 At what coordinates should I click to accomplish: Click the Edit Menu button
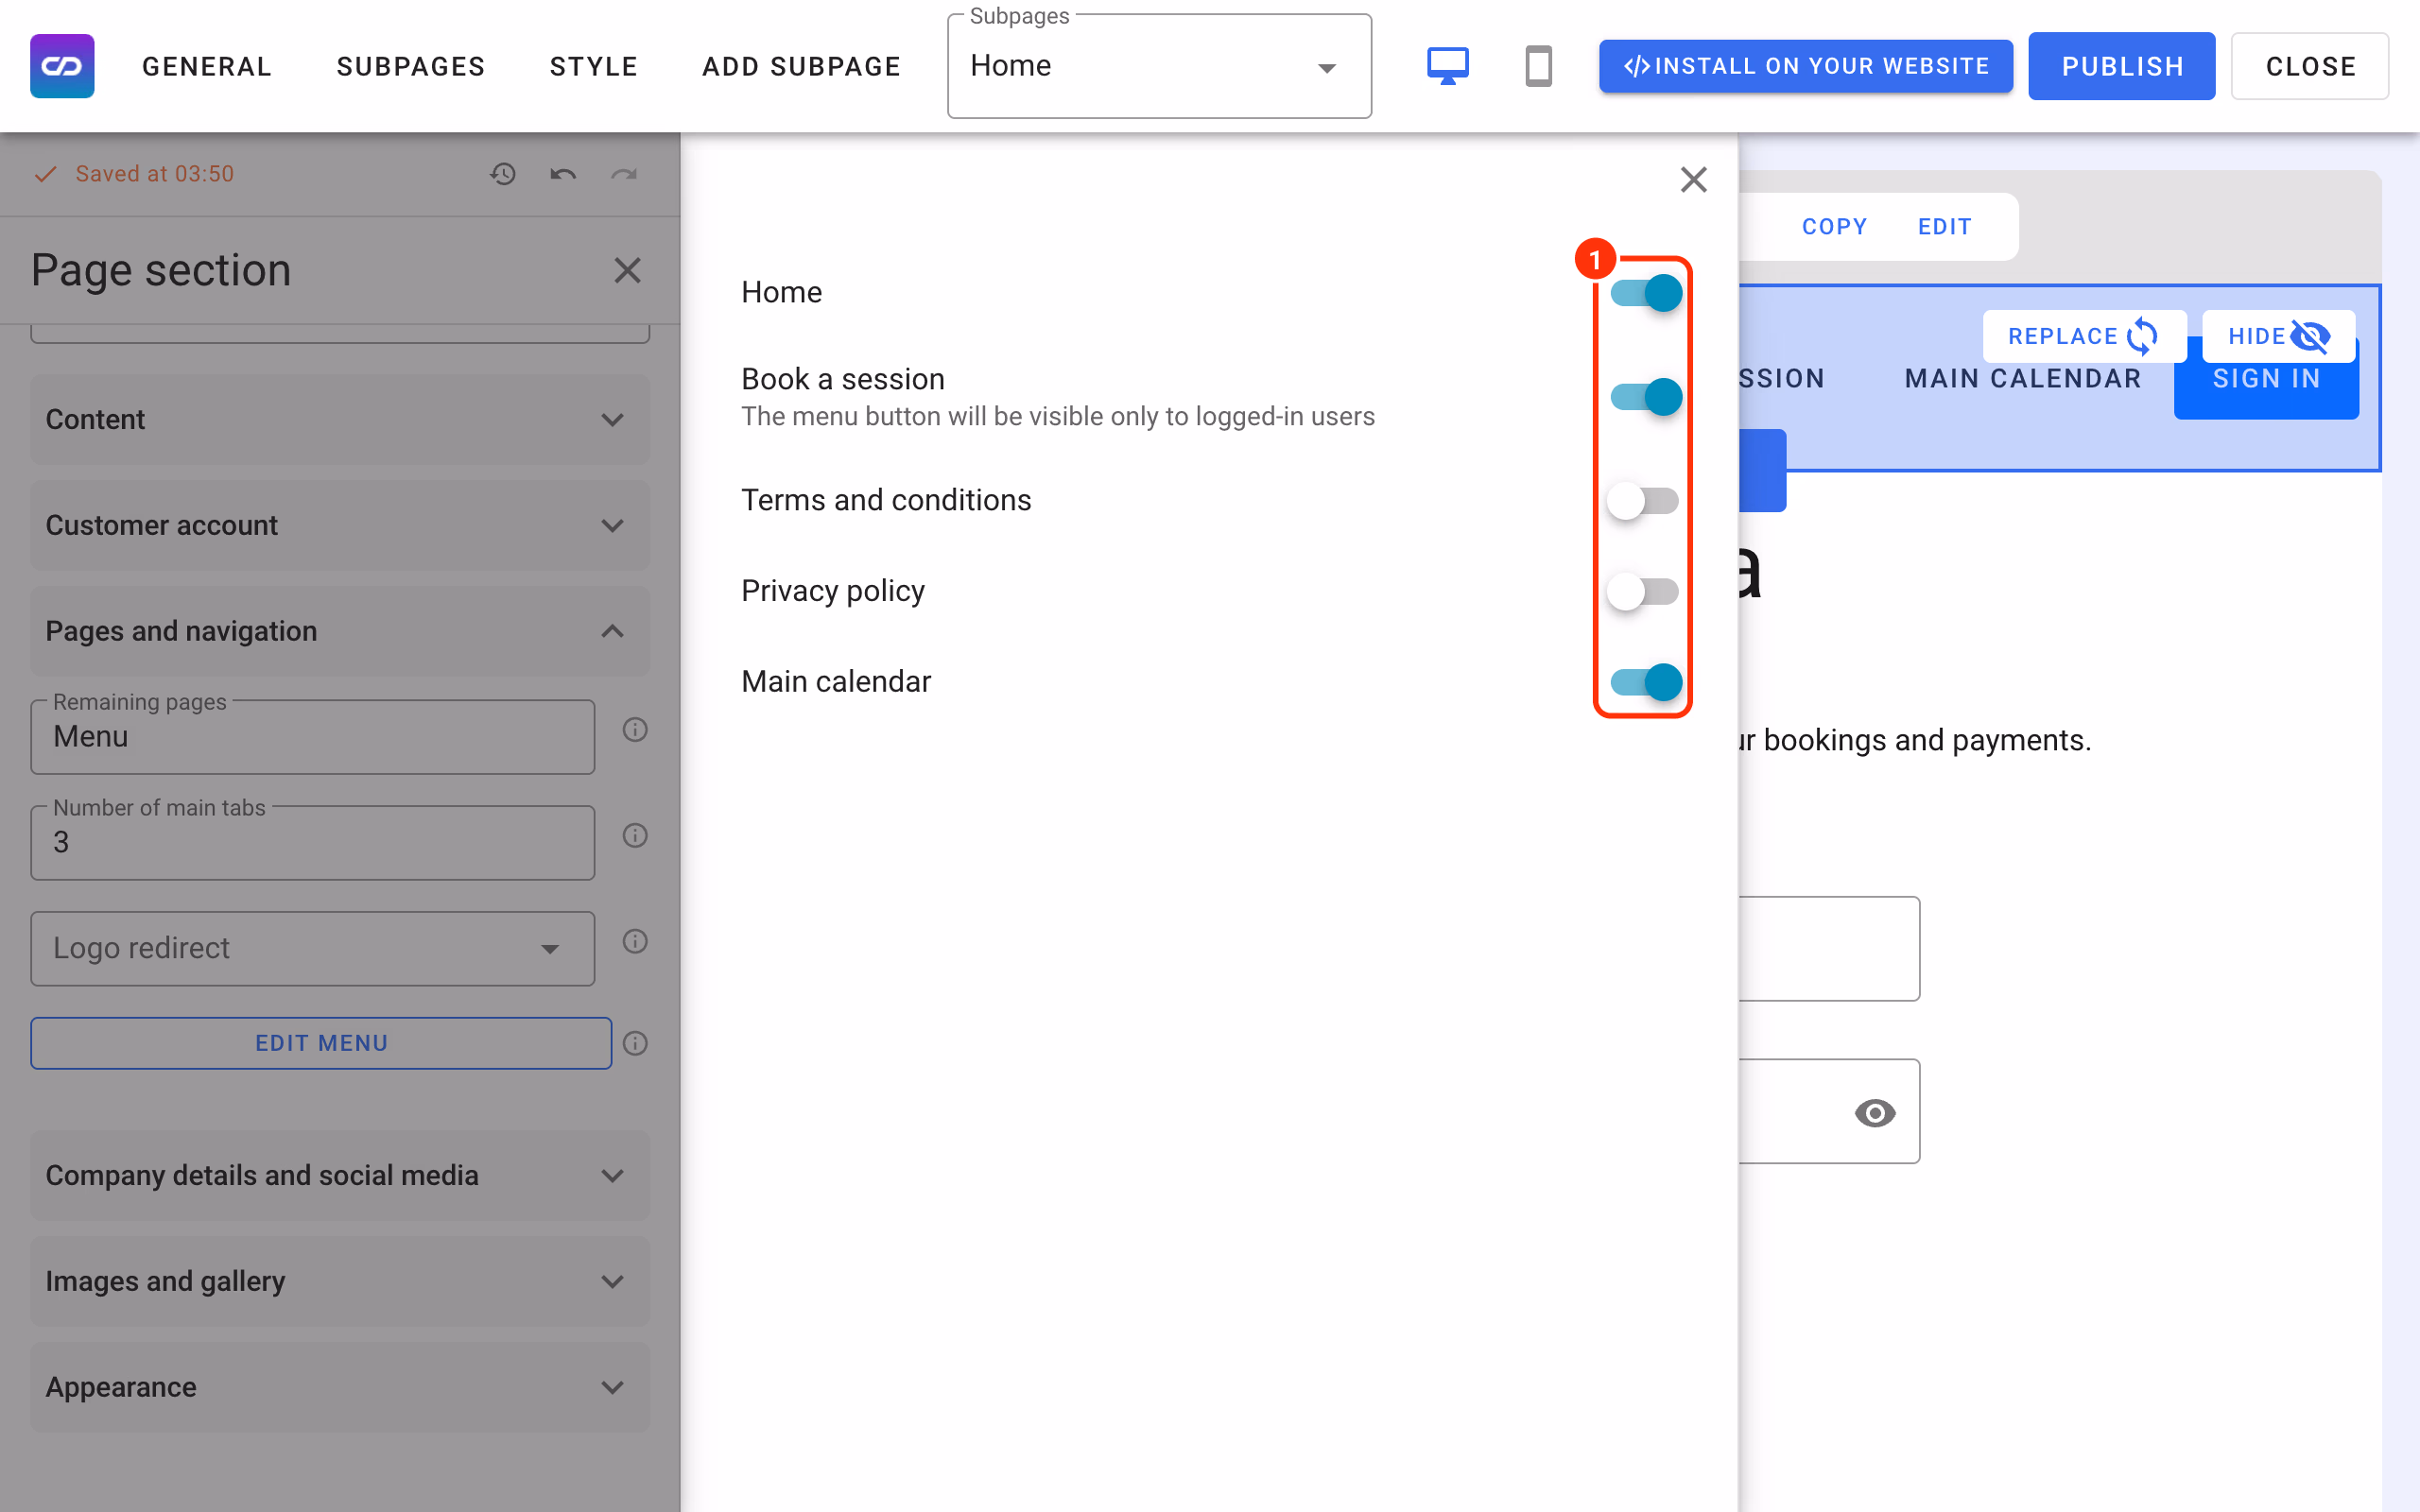321,1043
